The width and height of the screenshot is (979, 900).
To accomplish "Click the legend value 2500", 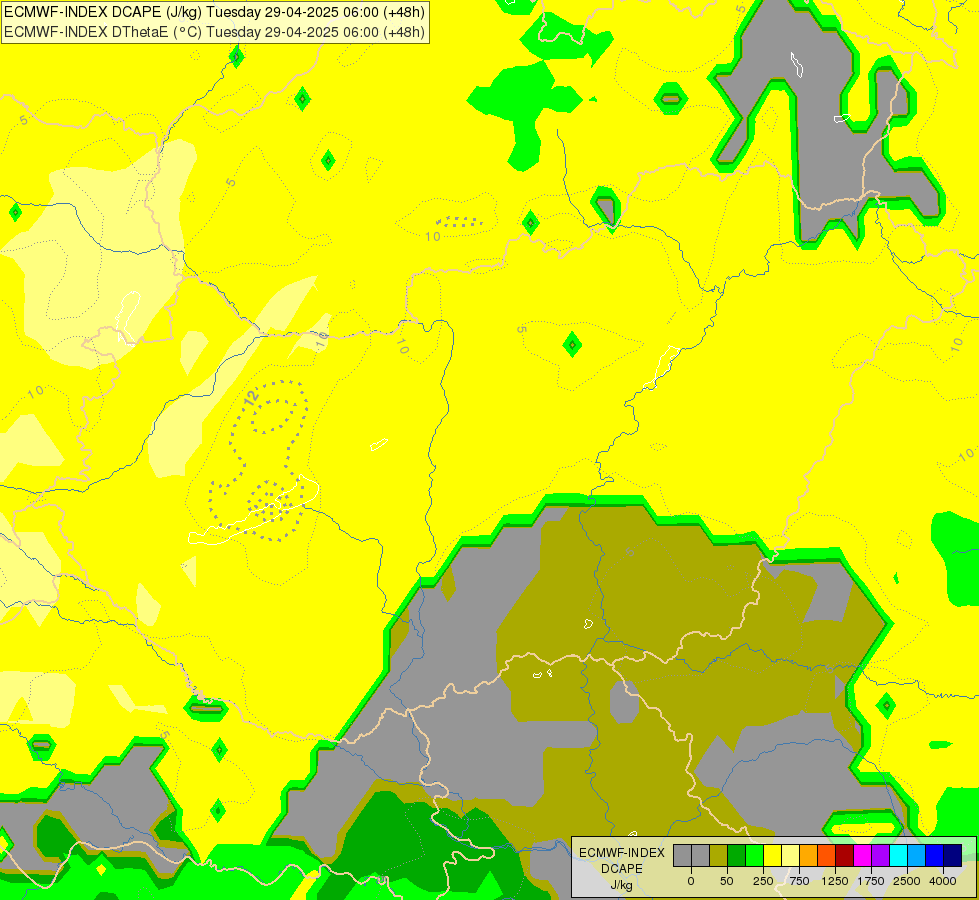I will (907, 881).
